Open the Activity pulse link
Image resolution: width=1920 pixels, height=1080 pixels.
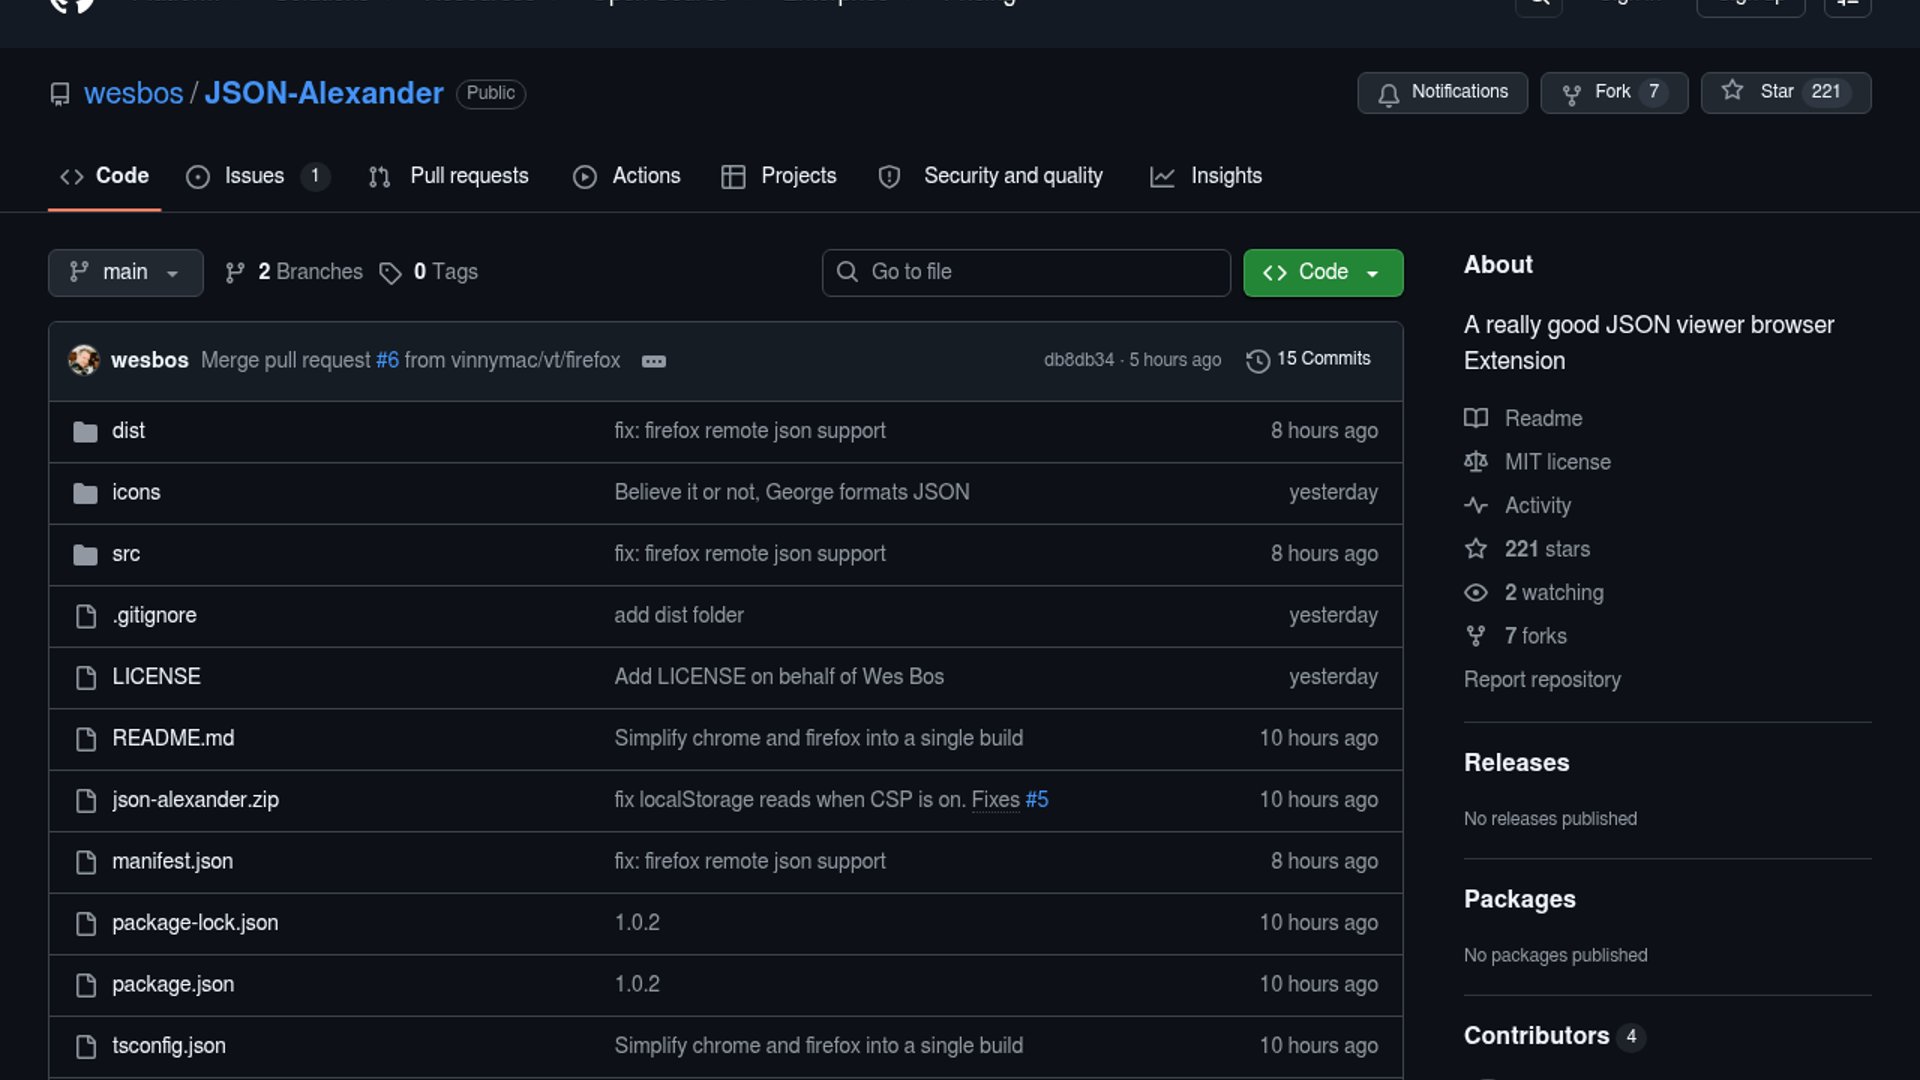pyautogui.click(x=1537, y=506)
